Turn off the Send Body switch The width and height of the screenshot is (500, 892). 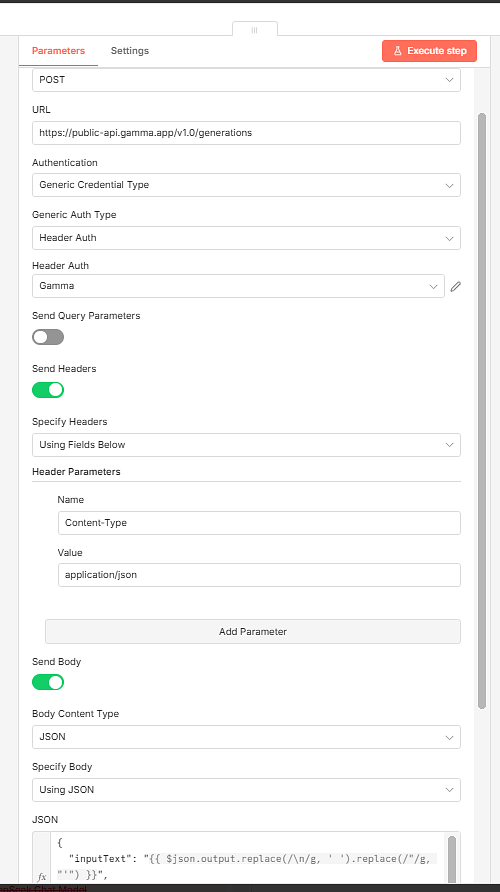coord(48,682)
